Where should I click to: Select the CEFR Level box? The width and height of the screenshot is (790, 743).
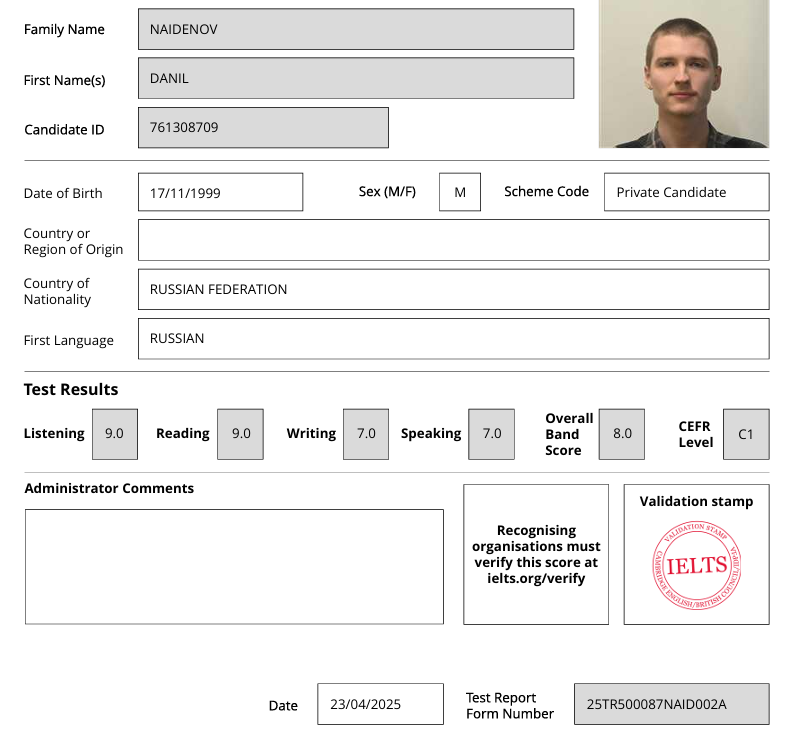click(746, 434)
